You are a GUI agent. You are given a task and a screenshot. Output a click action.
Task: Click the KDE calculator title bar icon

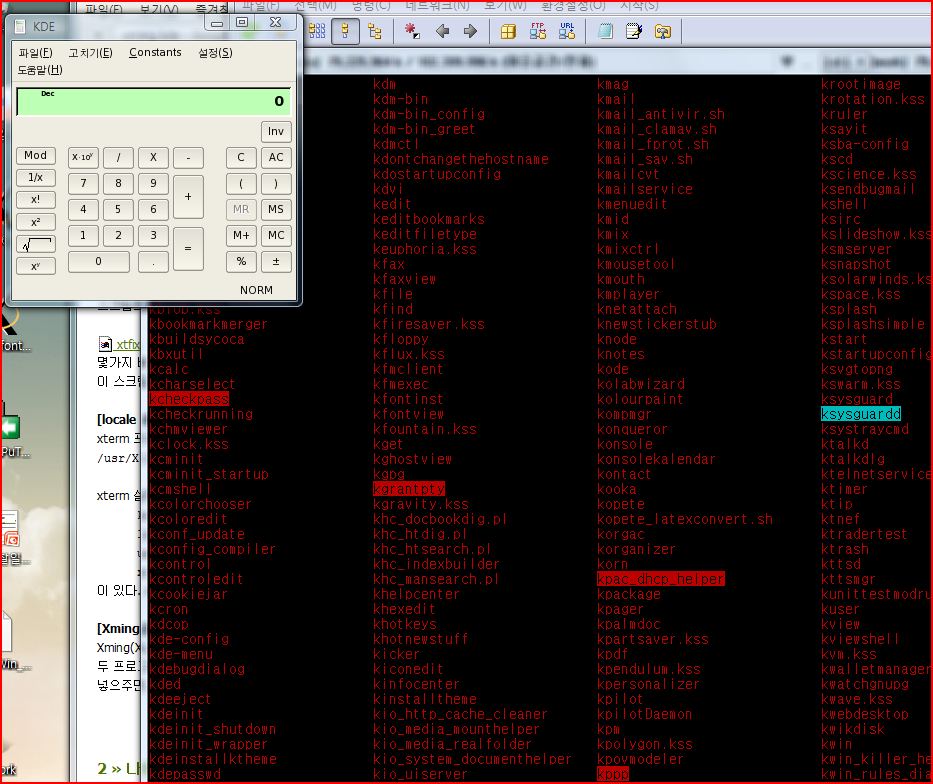coord(20,27)
